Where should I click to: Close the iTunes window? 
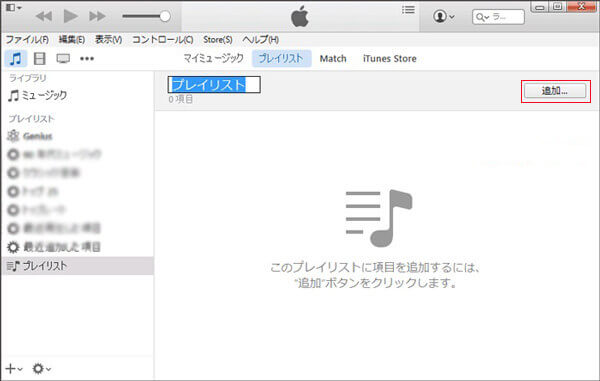tap(582, 6)
